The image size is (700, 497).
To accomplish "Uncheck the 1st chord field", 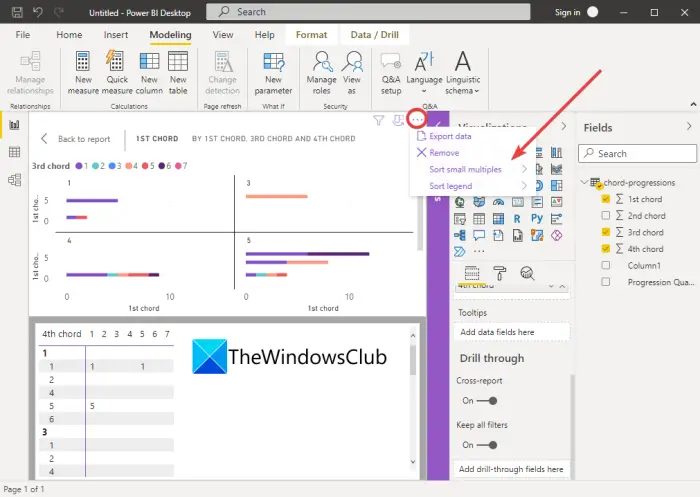I will click(x=606, y=199).
